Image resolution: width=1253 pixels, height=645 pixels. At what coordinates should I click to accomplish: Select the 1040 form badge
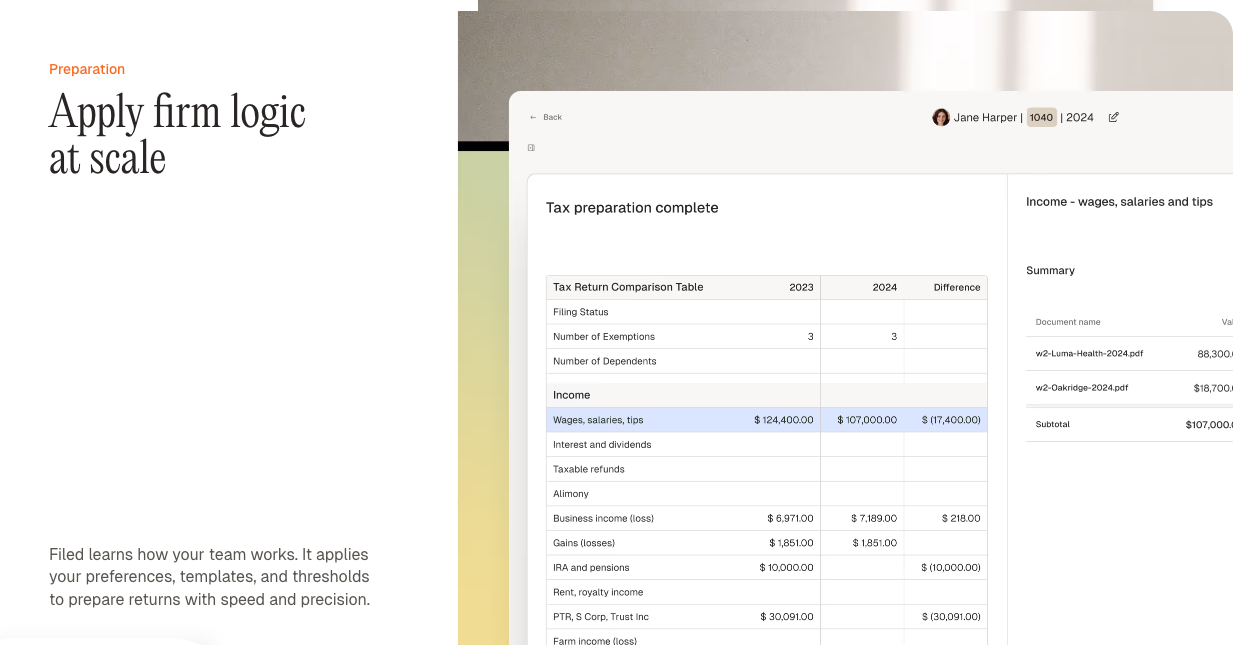point(1042,117)
